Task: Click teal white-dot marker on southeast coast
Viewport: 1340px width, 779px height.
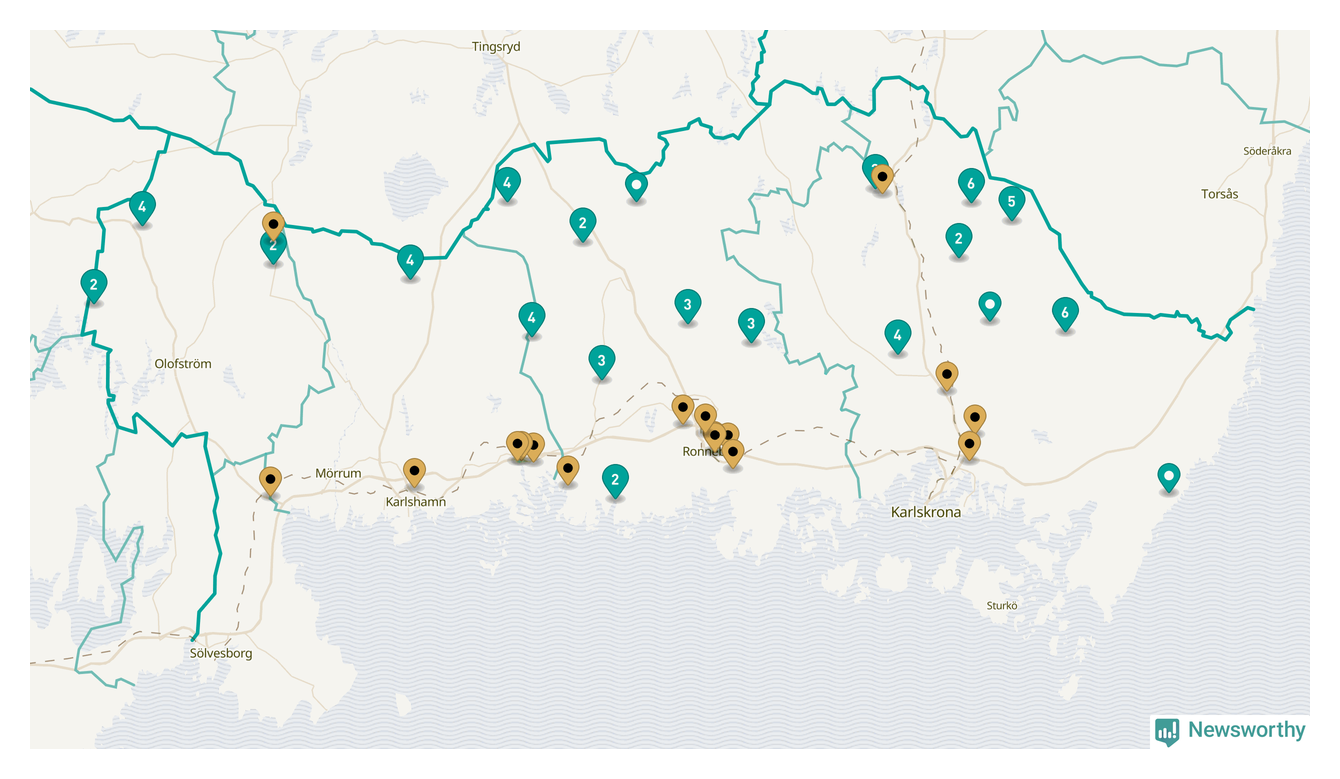Action: coord(1168,476)
